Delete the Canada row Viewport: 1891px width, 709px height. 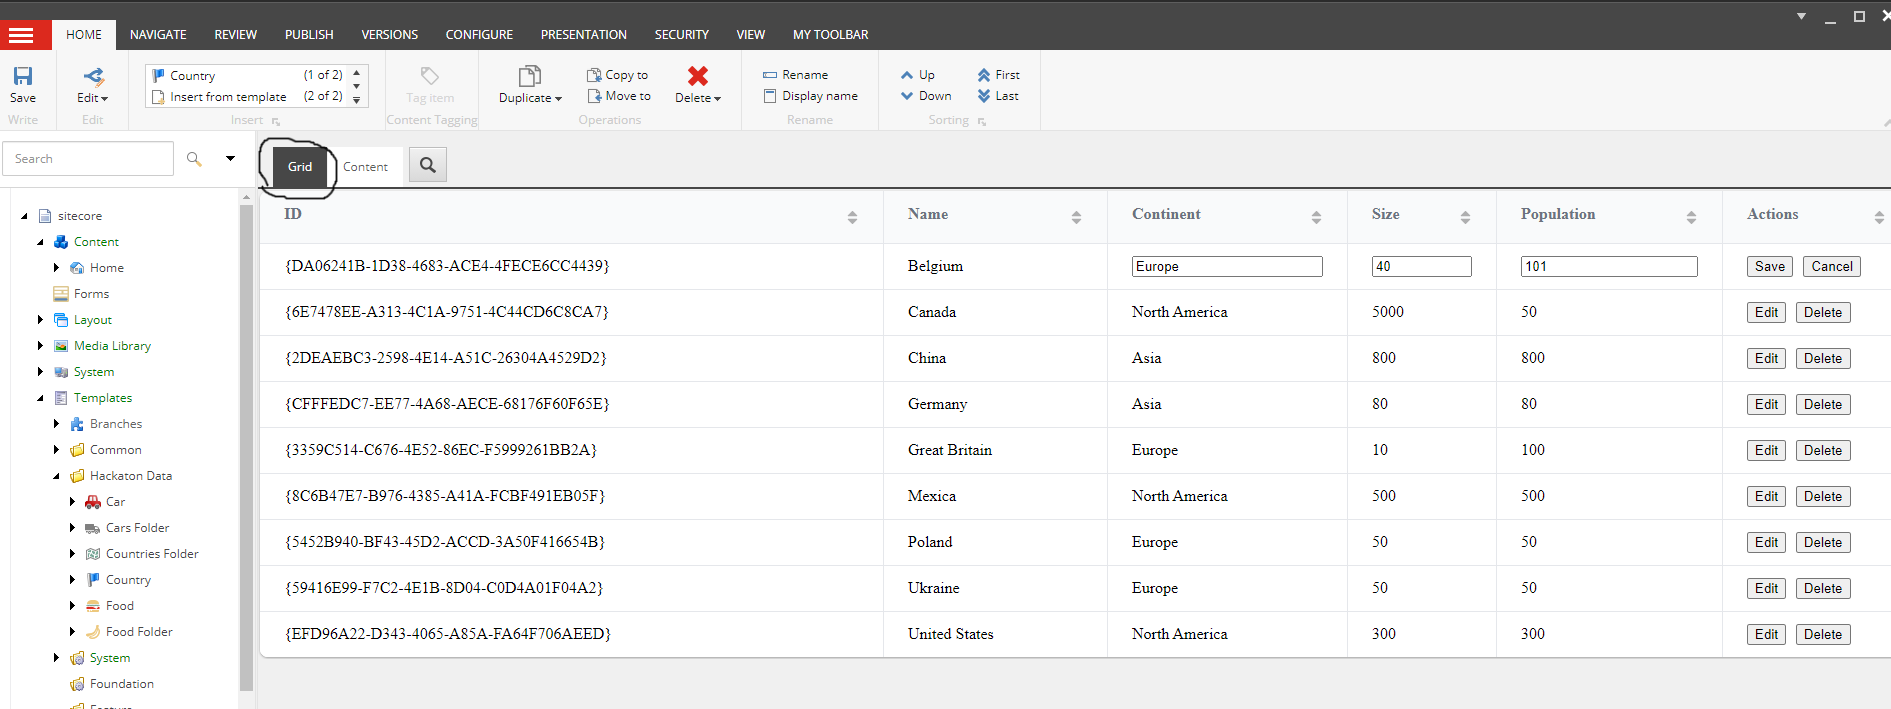tap(1822, 312)
